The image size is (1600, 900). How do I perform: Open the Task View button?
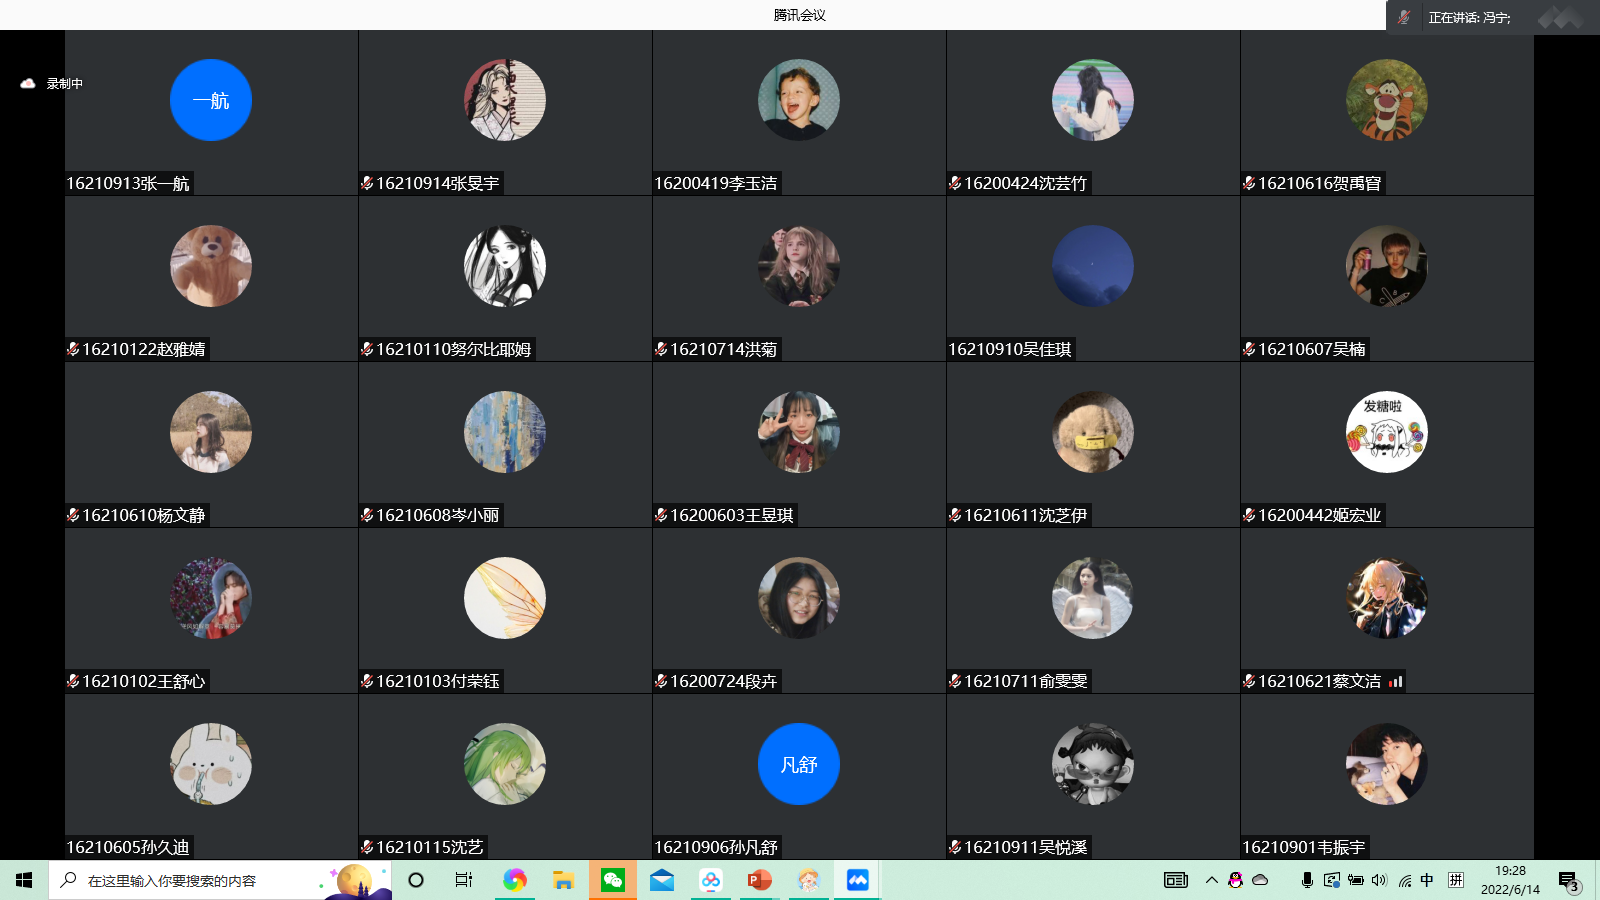point(464,880)
